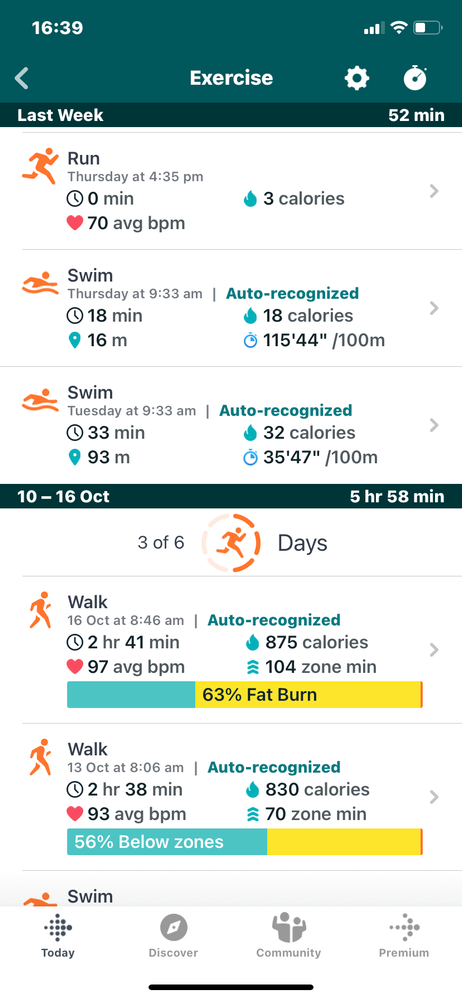Tap the 56% Below zones bar
Image resolution: width=462 pixels, height=999 pixels.
[245, 842]
